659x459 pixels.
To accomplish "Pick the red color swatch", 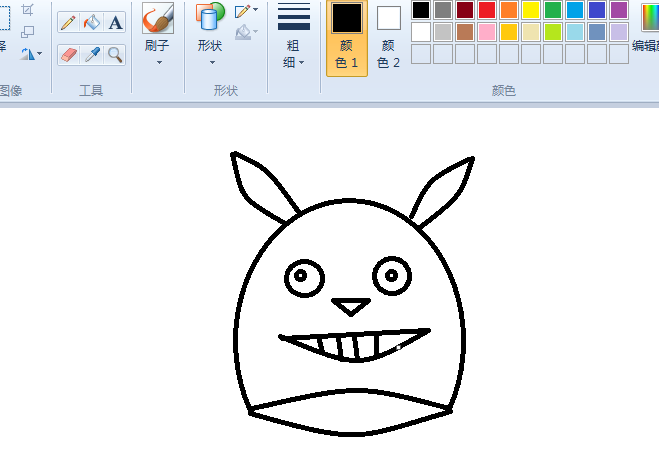I will point(487,10).
